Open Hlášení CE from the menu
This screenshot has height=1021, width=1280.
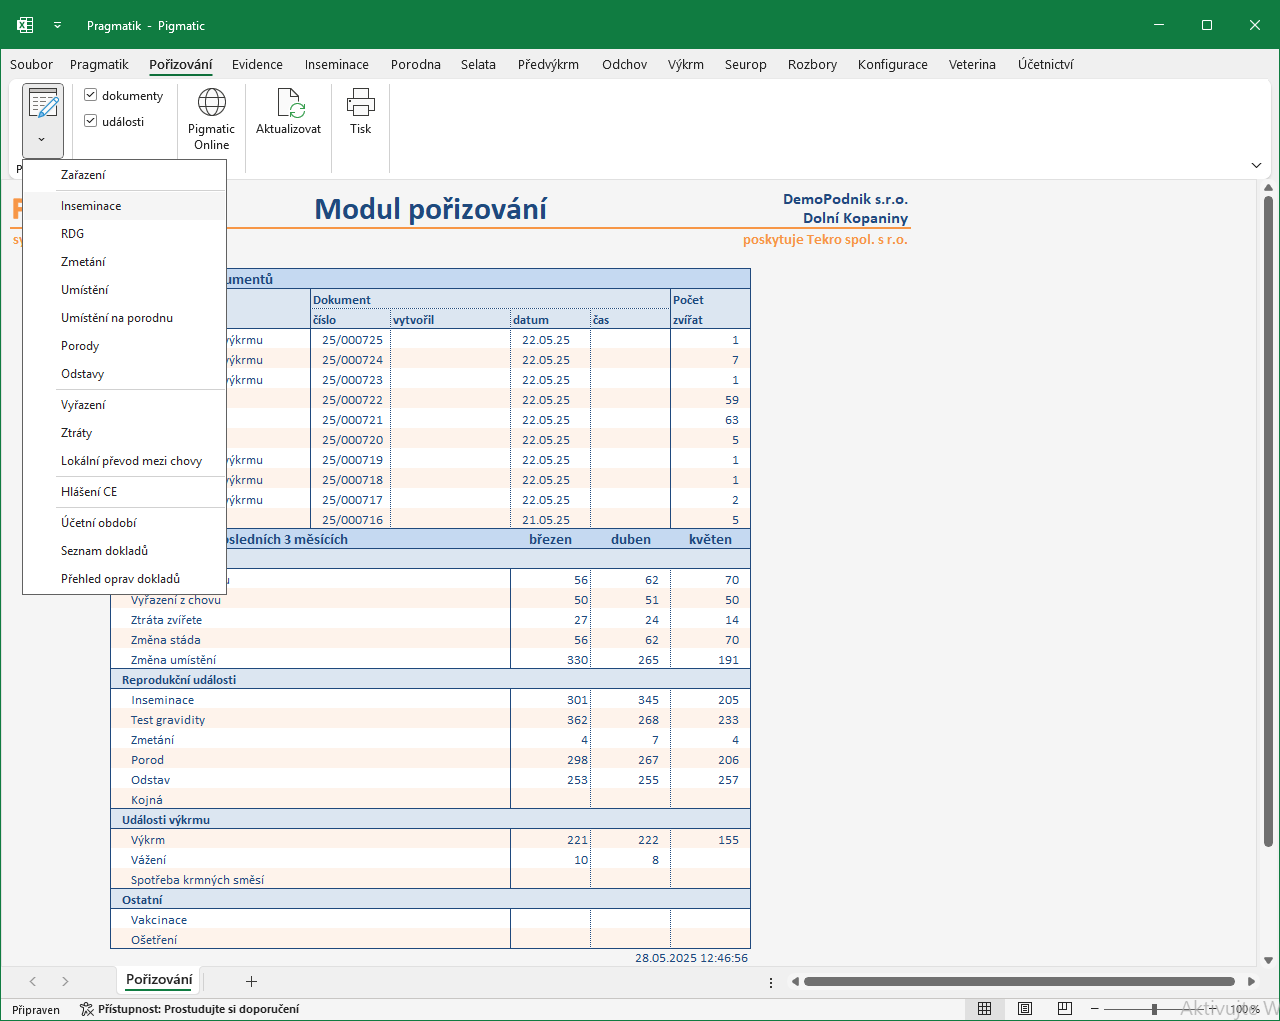(125, 492)
